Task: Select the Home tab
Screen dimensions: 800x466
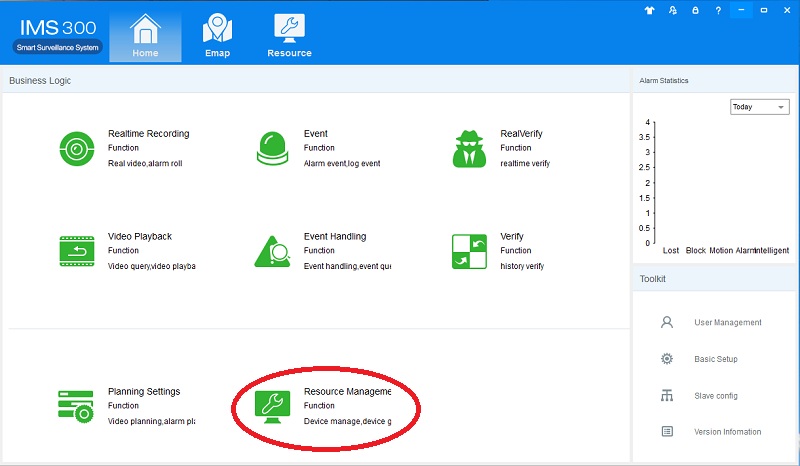Action: pos(145,36)
